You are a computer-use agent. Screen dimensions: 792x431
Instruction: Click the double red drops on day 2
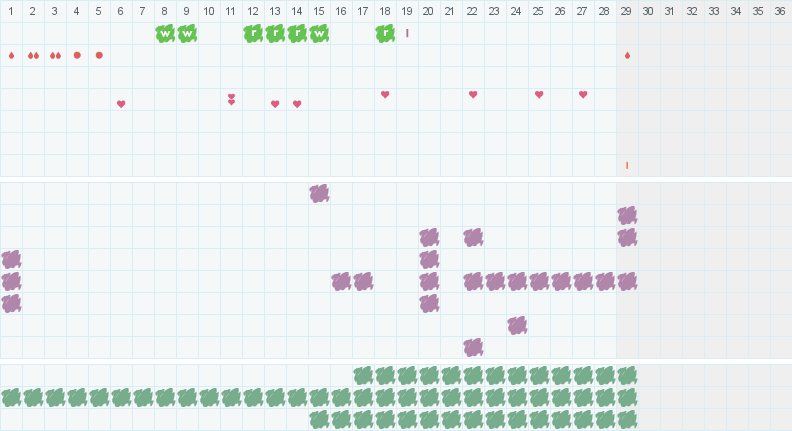[33, 56]
